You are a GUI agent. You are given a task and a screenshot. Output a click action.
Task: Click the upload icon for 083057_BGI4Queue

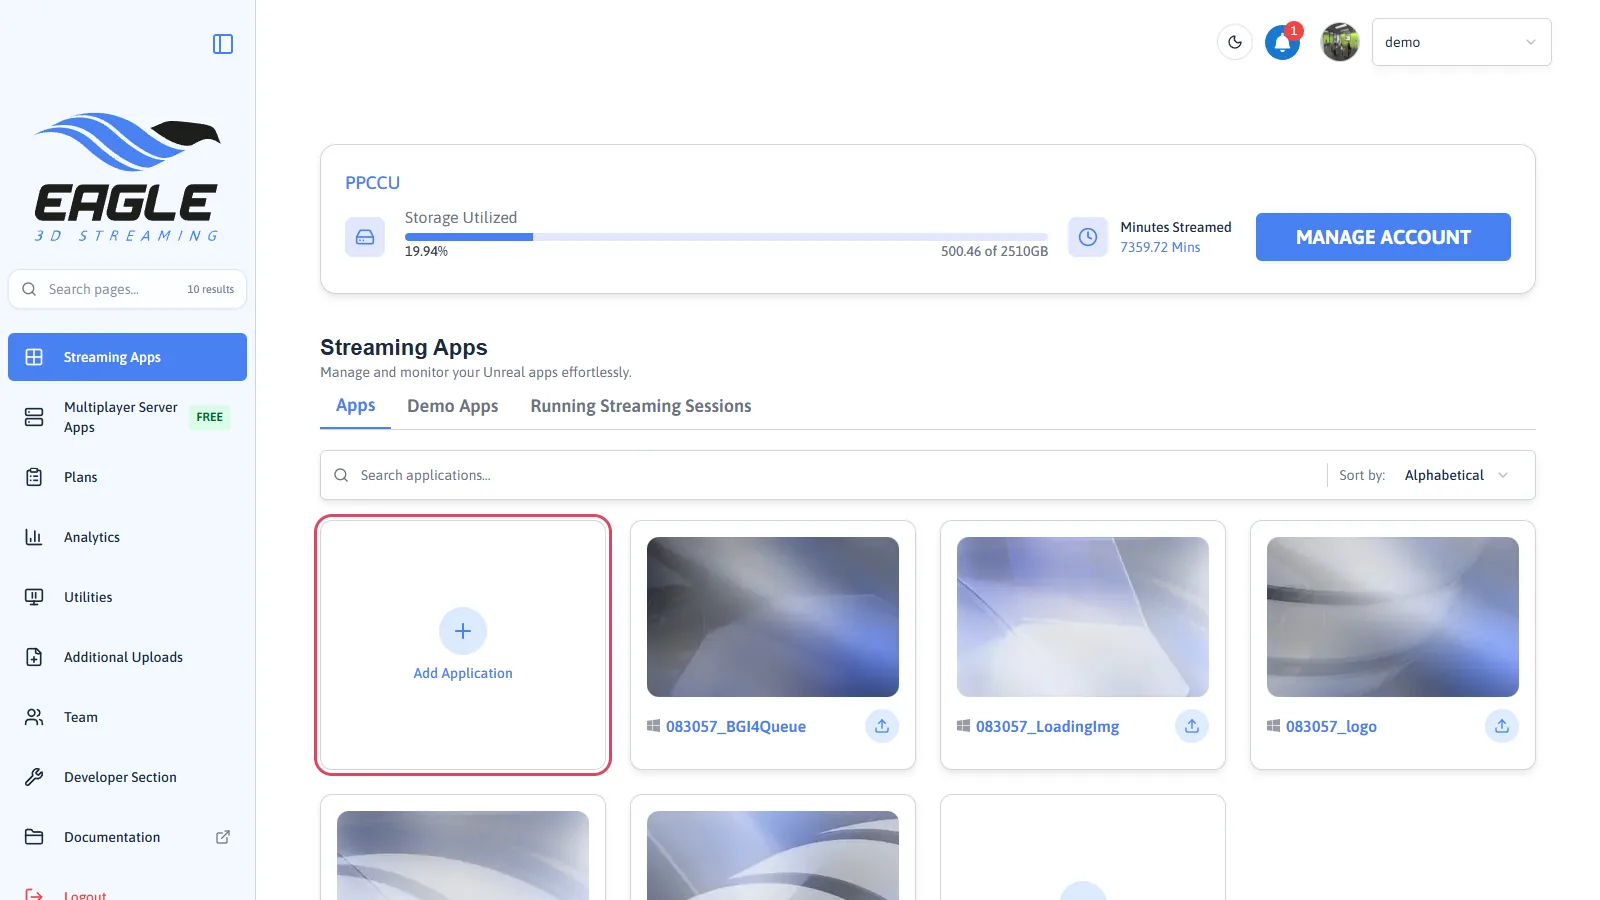[x=882, y=726]
